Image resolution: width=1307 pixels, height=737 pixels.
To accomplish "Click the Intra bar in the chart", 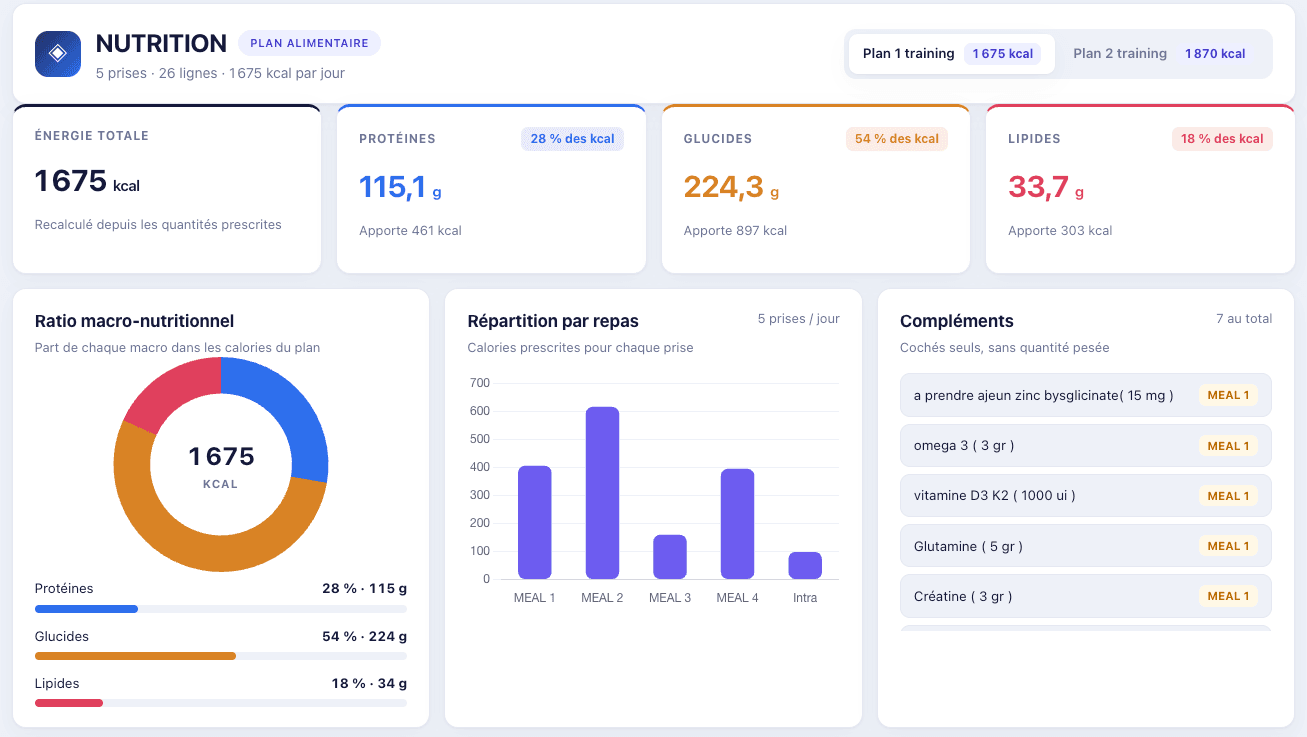I will pos(805,565).
